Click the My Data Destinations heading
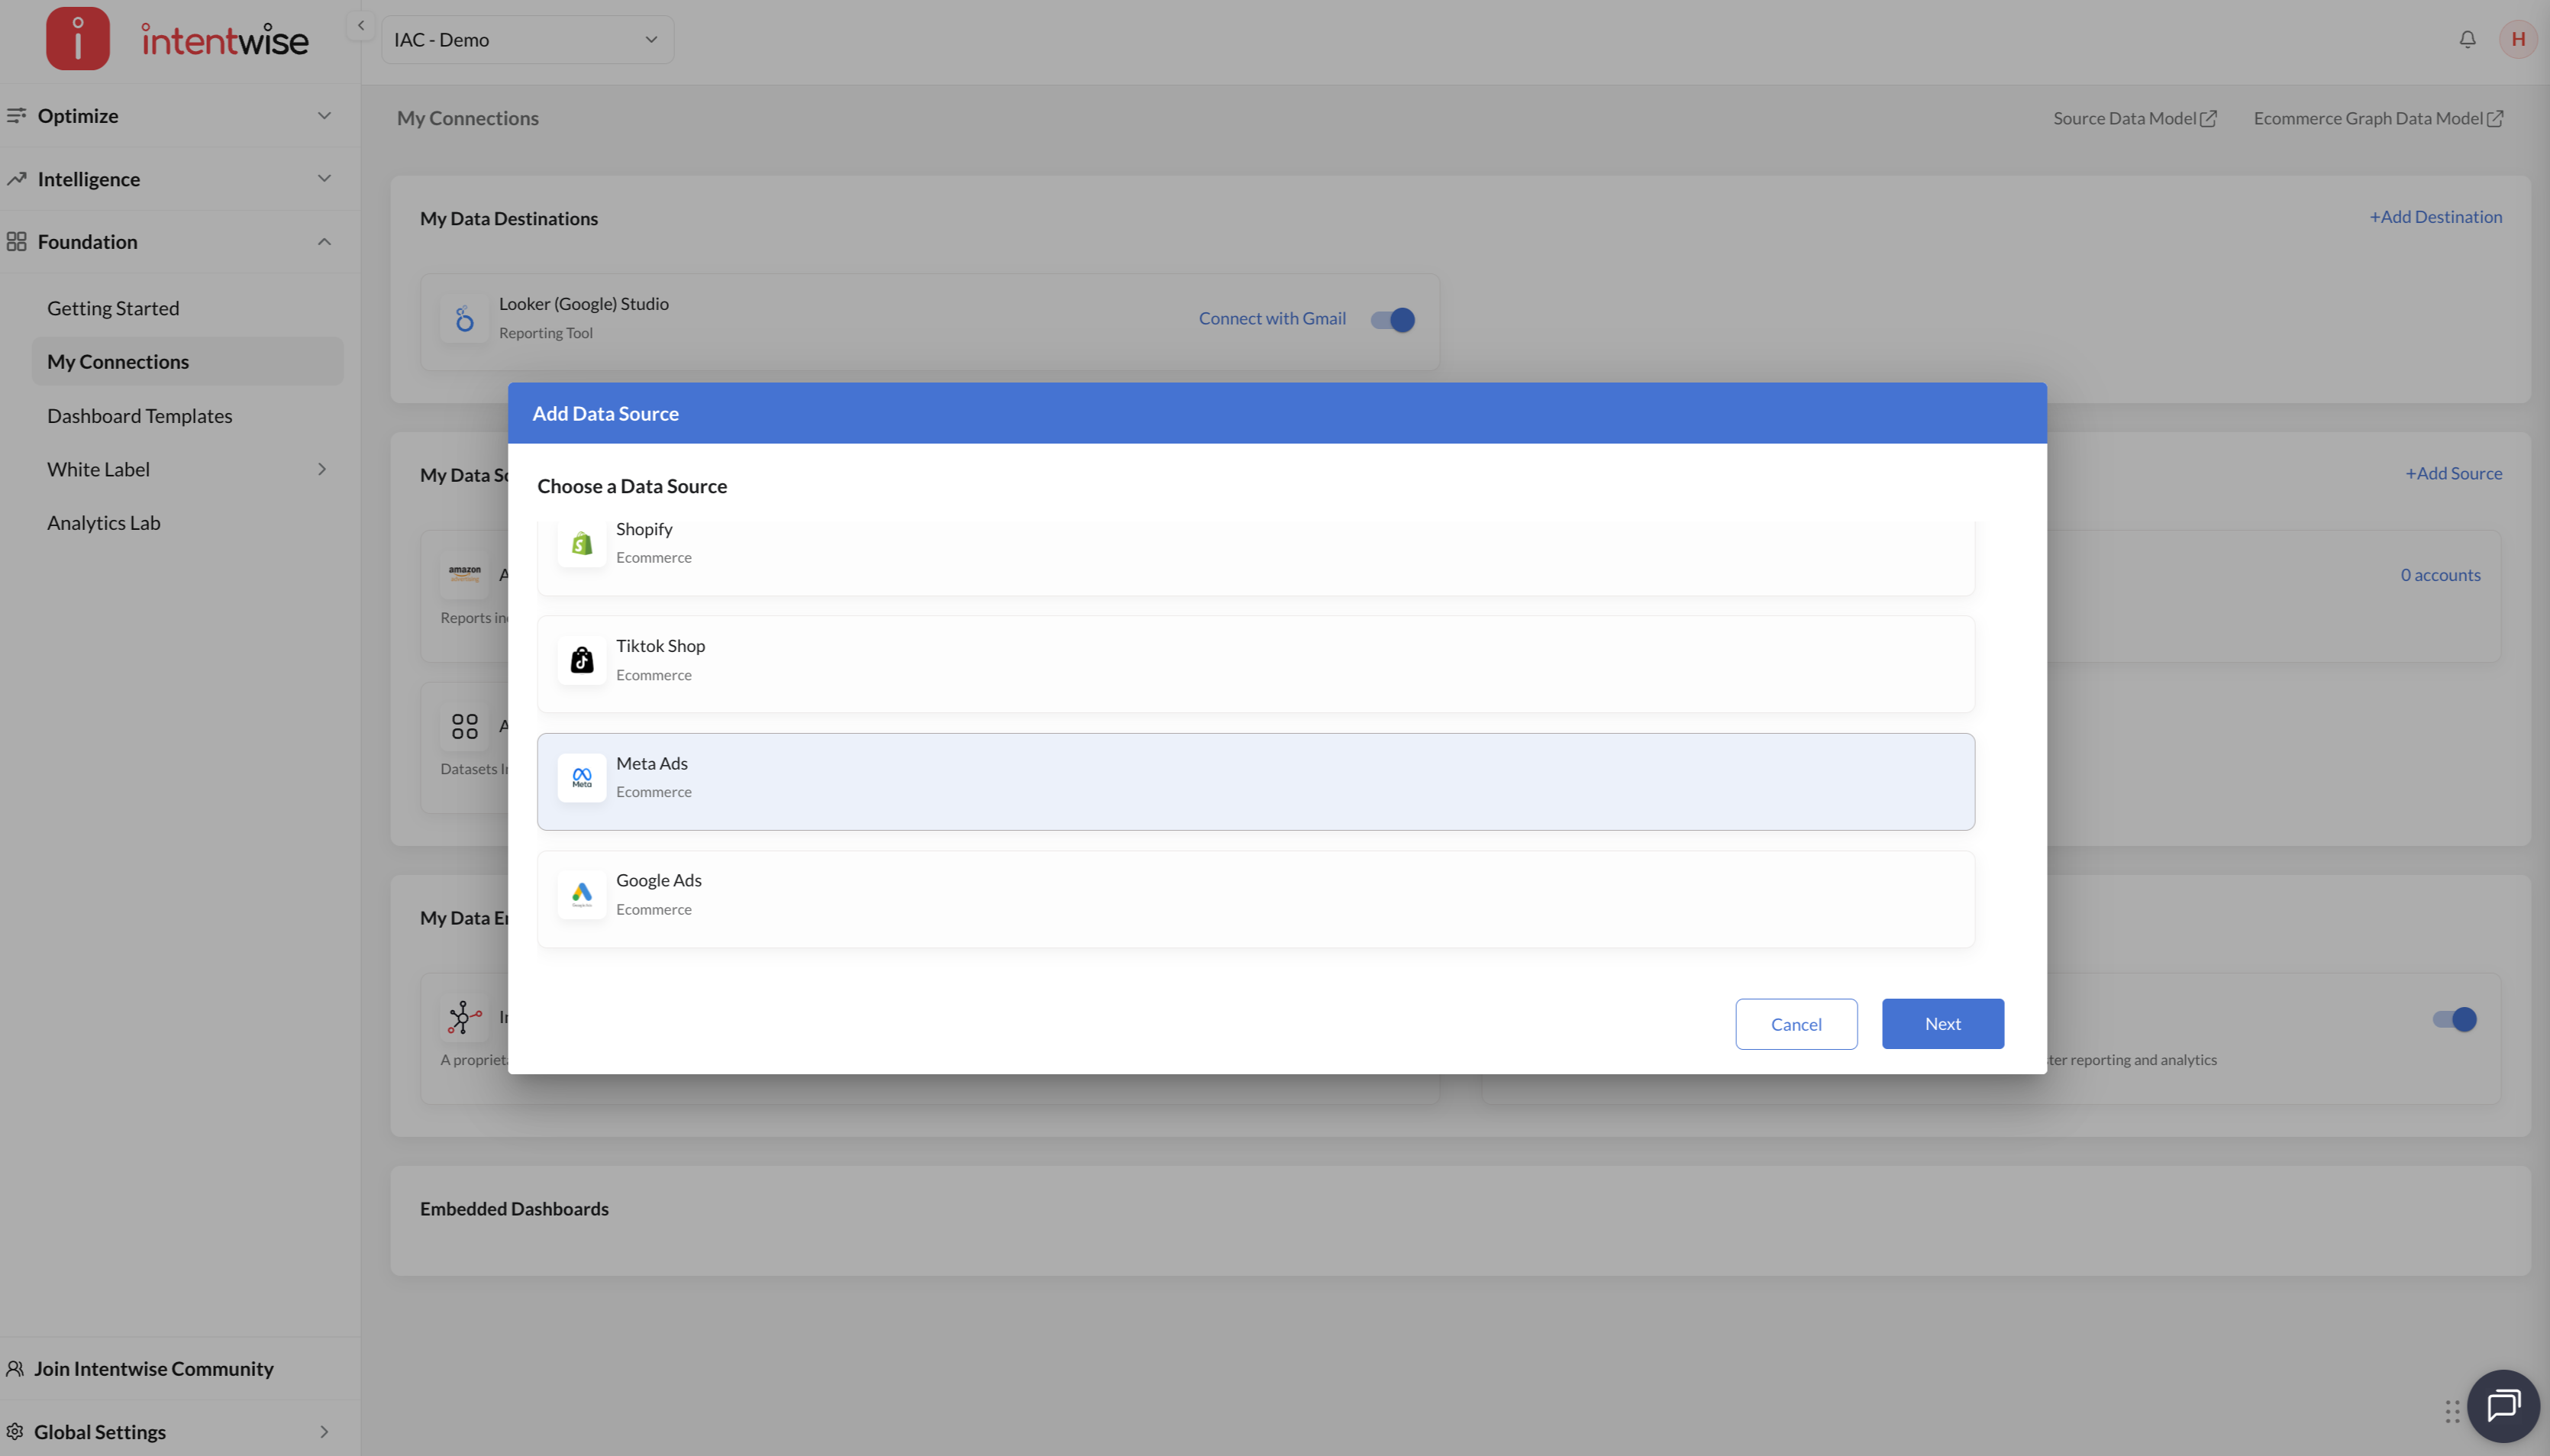Viewport: 2550px width, 1456px height. pos(508,218)
